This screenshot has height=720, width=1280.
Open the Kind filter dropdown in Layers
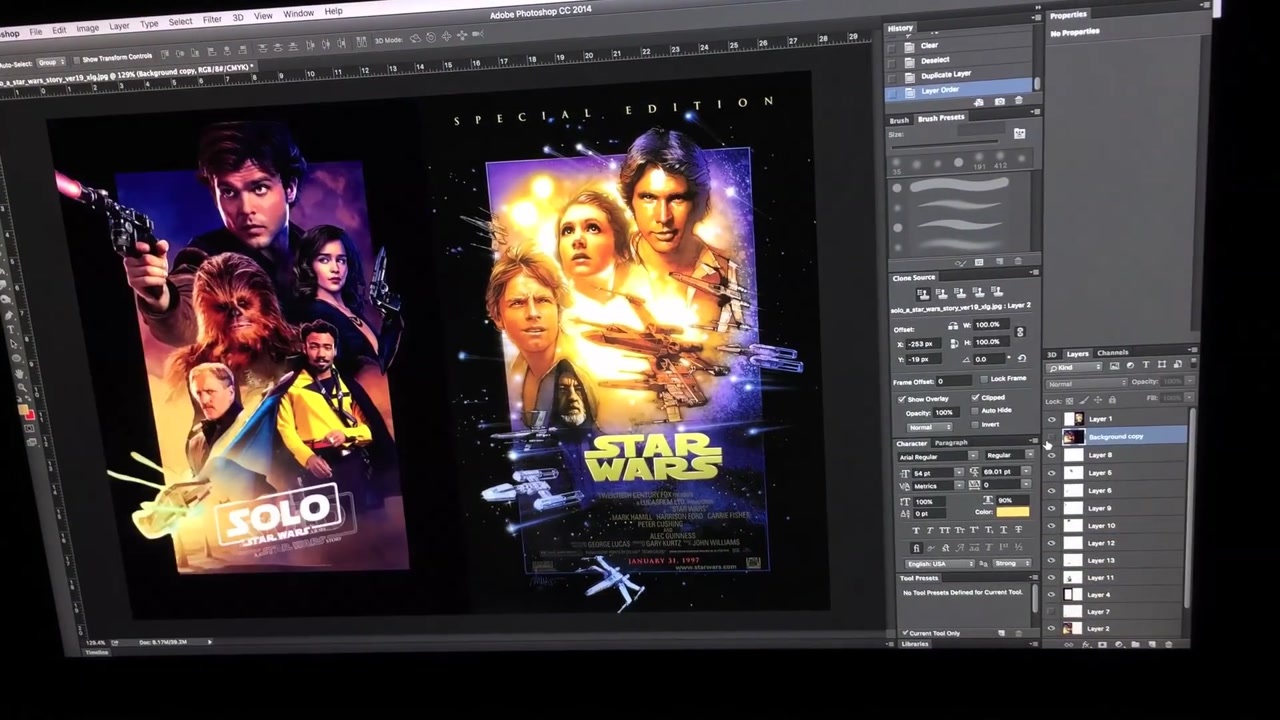click(1074, 367)
